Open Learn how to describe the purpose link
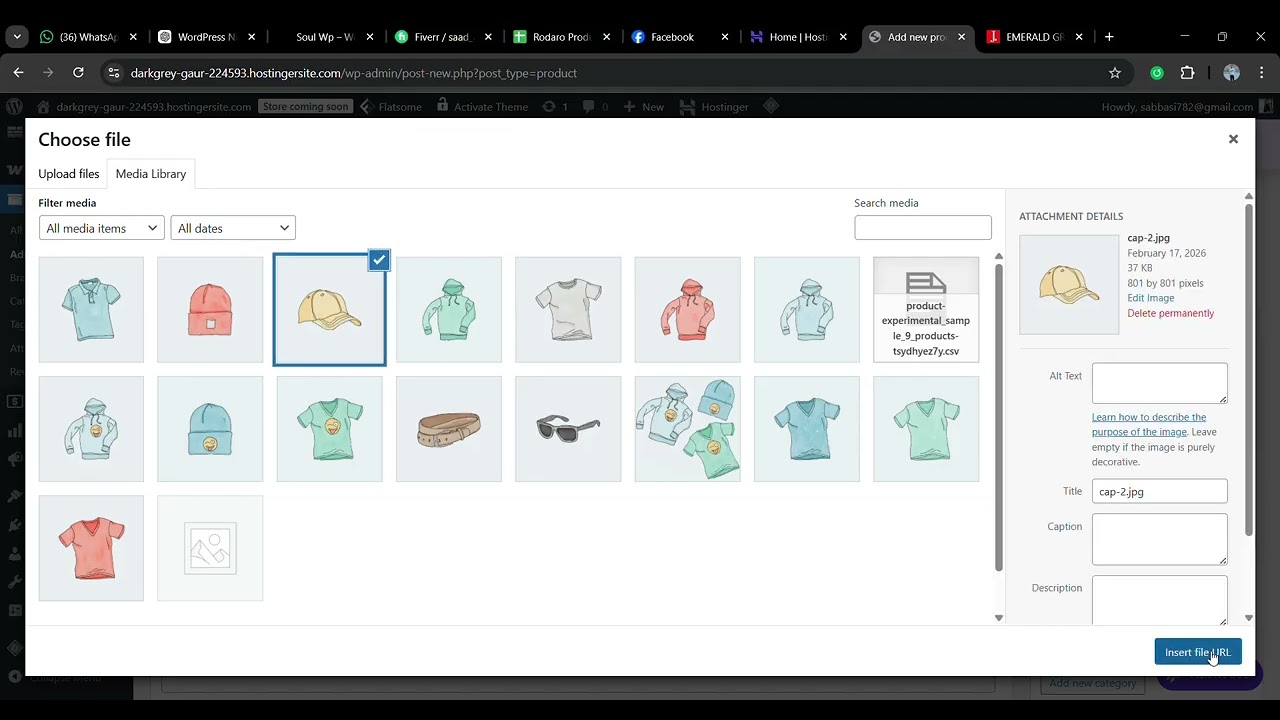The height and width of the screenshot is (720, 1280). click(x=1149, y=424)
